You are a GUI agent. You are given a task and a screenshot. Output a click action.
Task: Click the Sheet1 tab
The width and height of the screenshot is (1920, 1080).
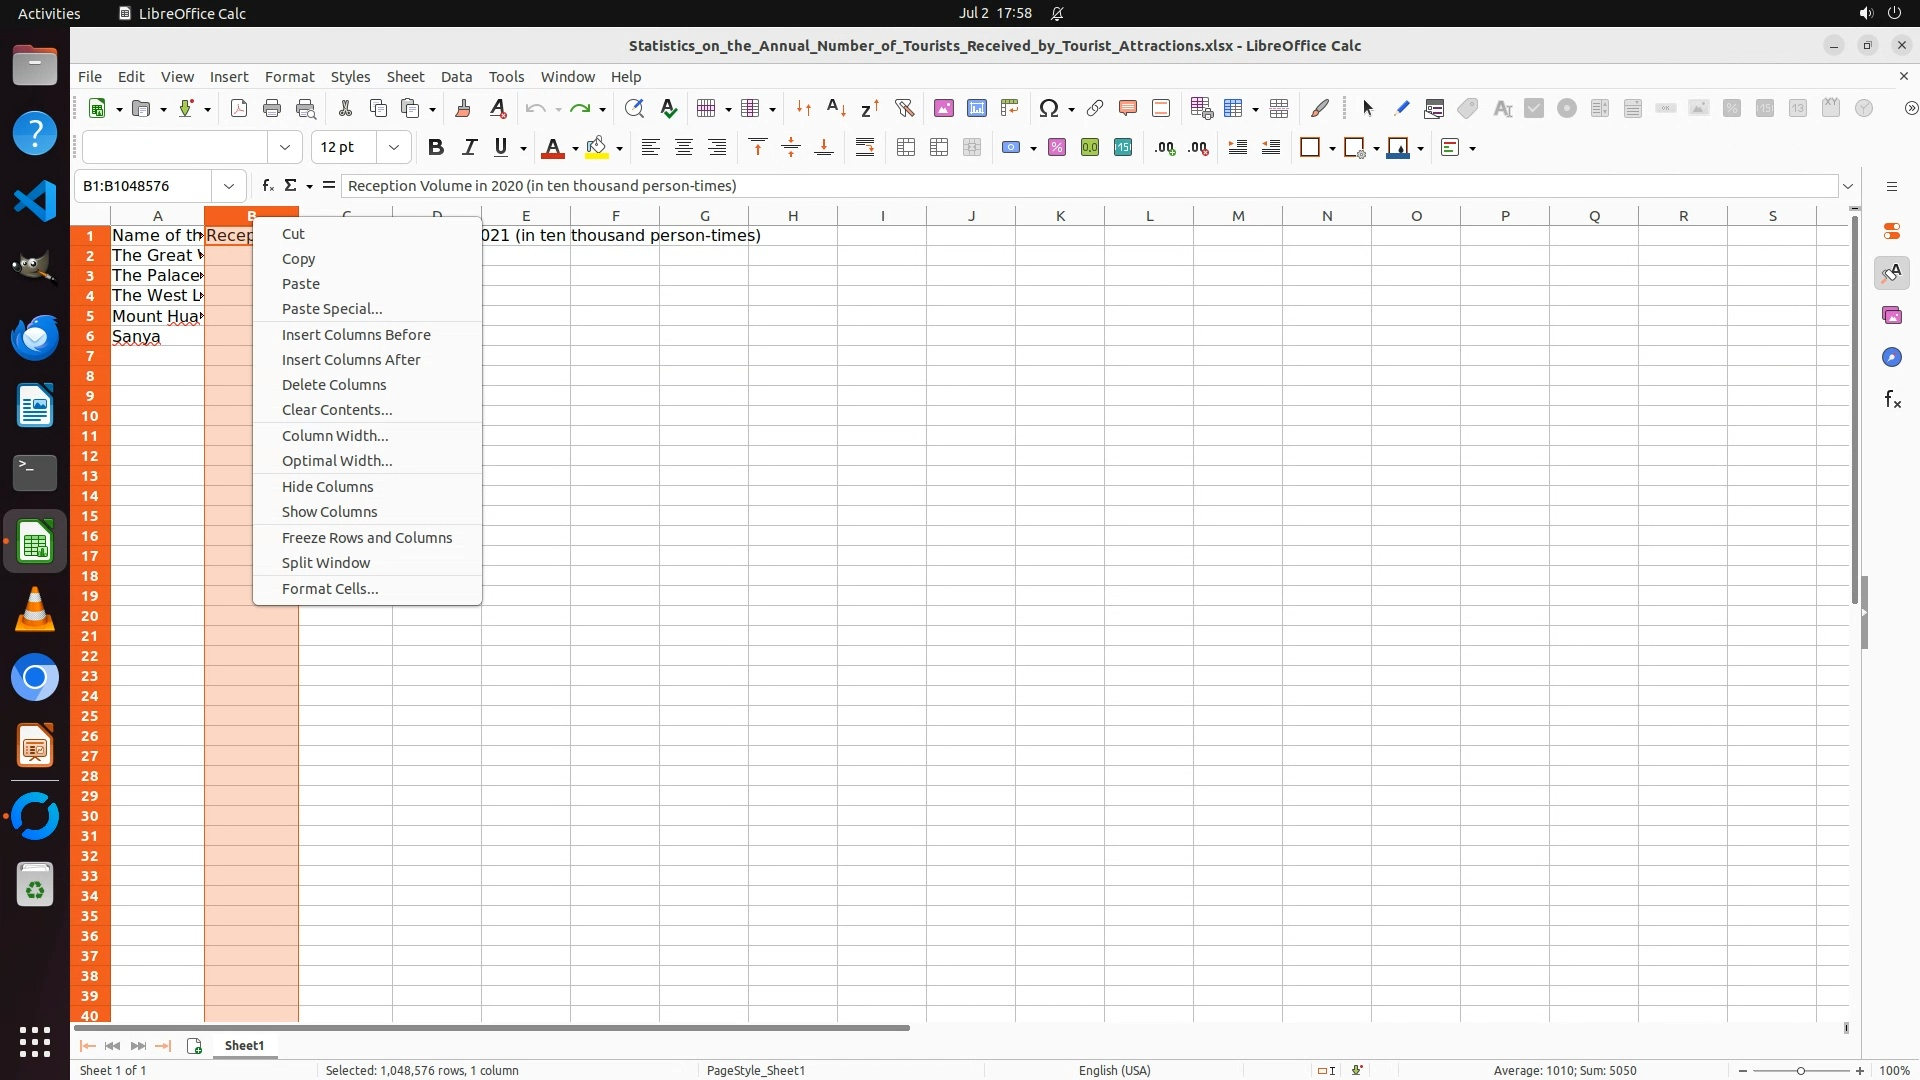244,1046
